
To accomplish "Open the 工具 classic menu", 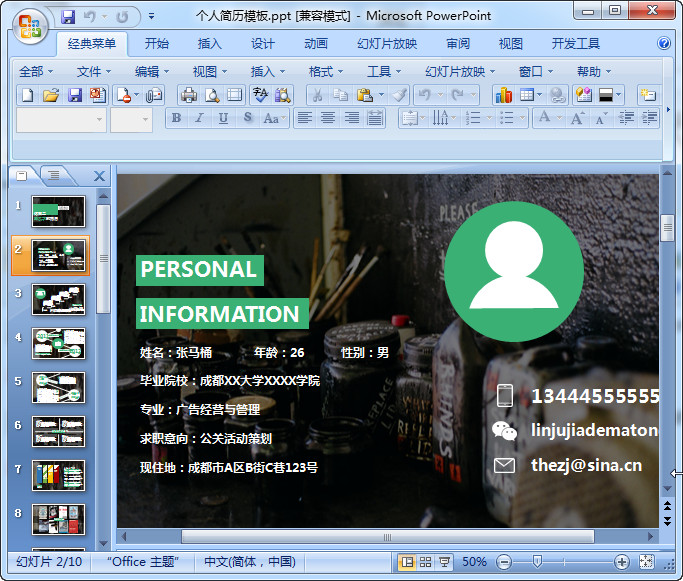I will pos(384,71).
